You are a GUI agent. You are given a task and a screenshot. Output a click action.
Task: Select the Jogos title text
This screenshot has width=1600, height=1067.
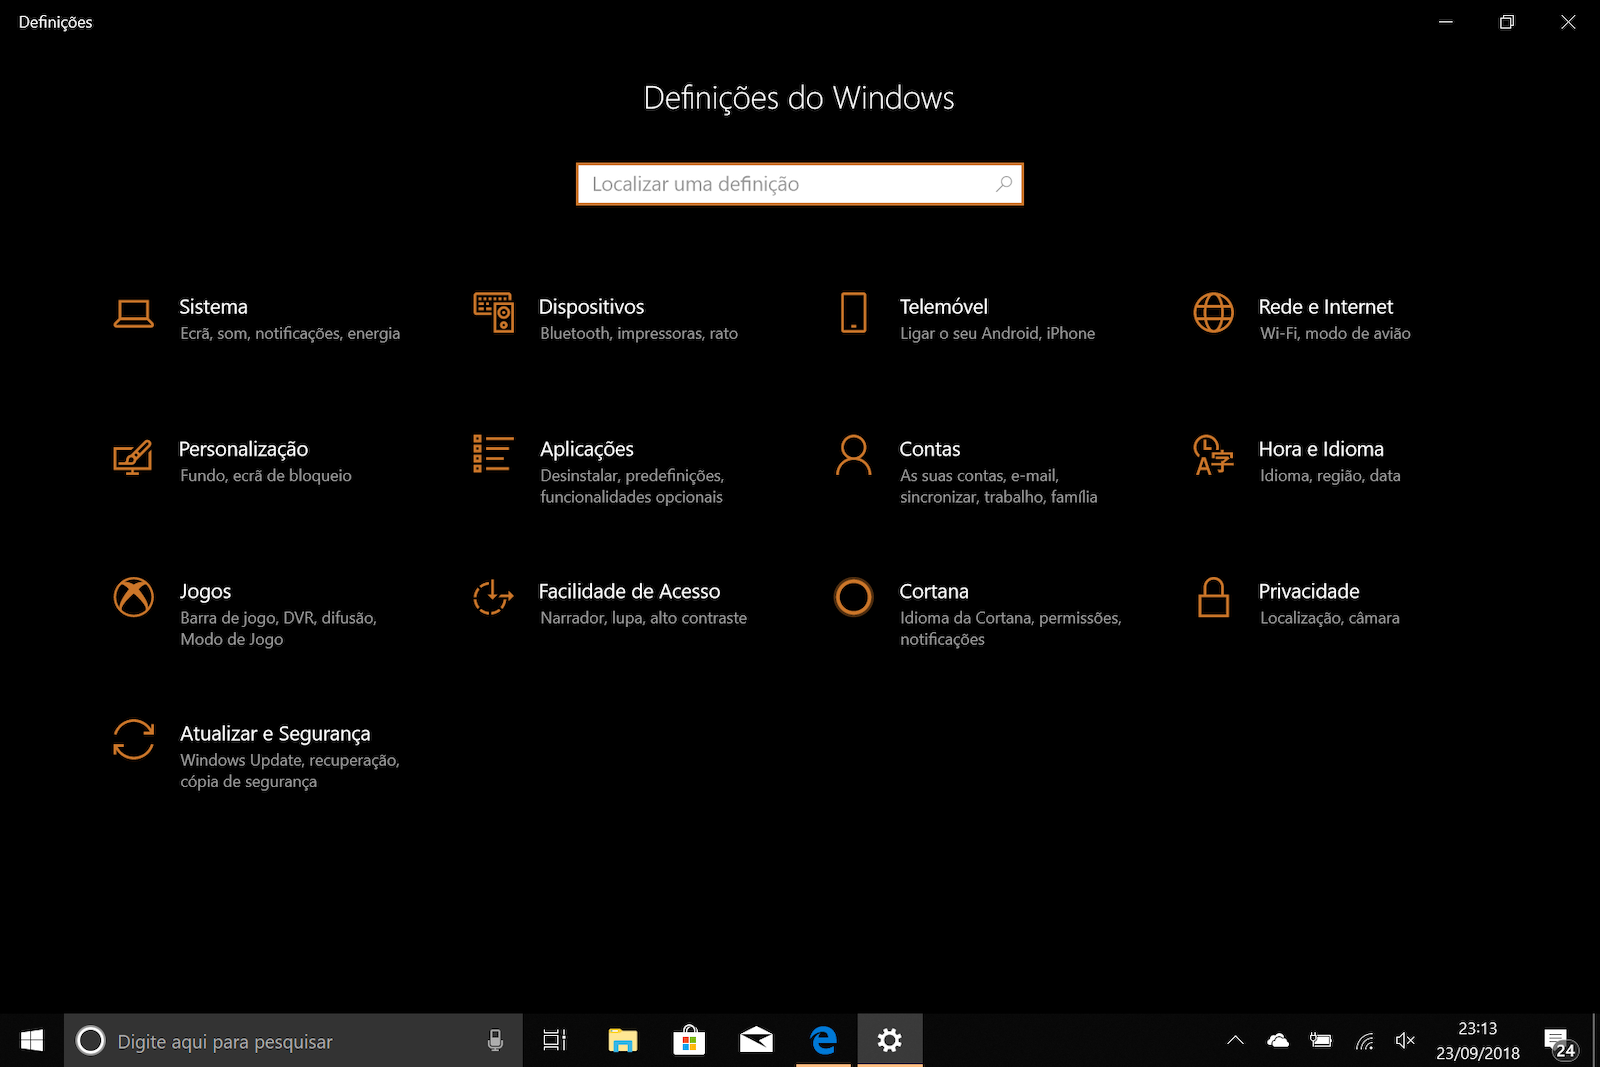[x=205, y=591]
